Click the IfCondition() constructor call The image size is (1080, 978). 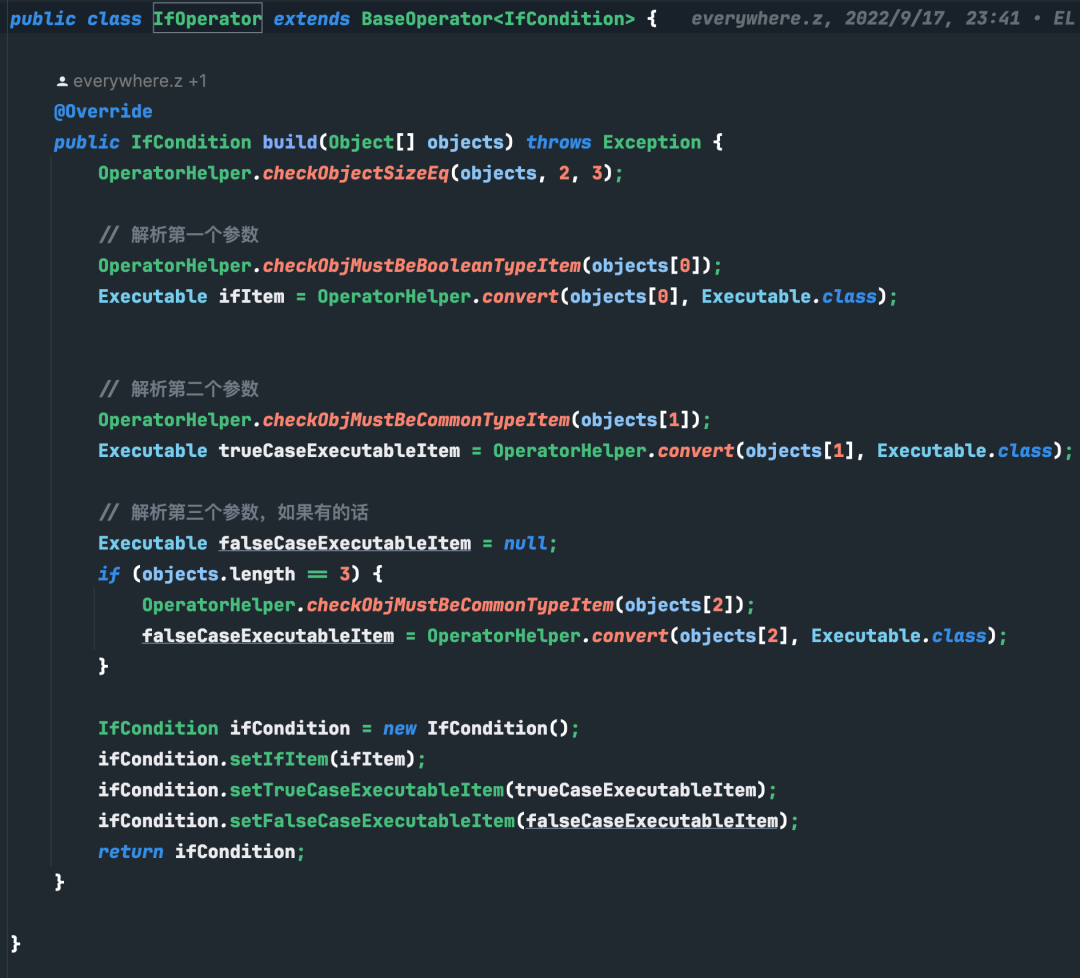click(x=498, y=729)
